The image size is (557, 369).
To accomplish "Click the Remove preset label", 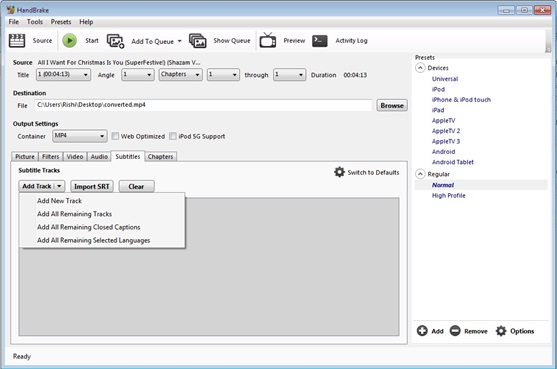I will coord(476,331).
